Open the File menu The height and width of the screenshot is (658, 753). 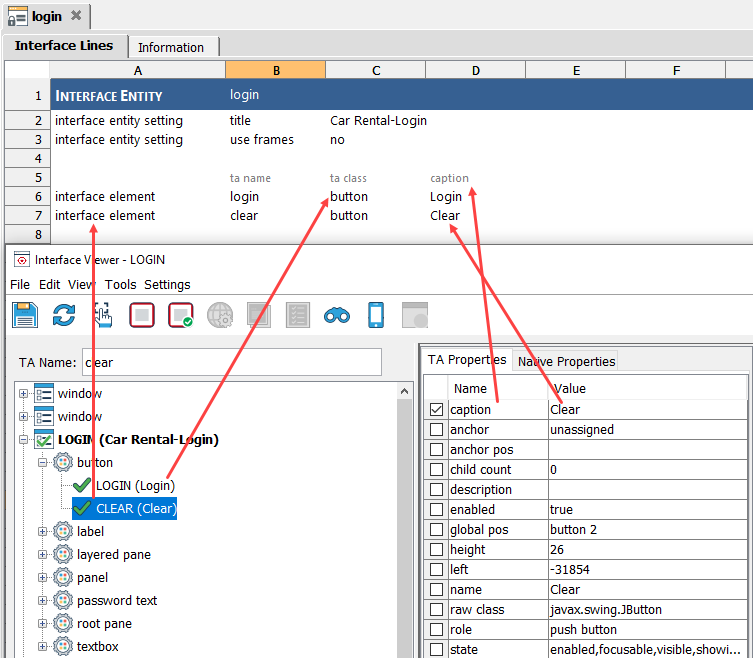20,284
